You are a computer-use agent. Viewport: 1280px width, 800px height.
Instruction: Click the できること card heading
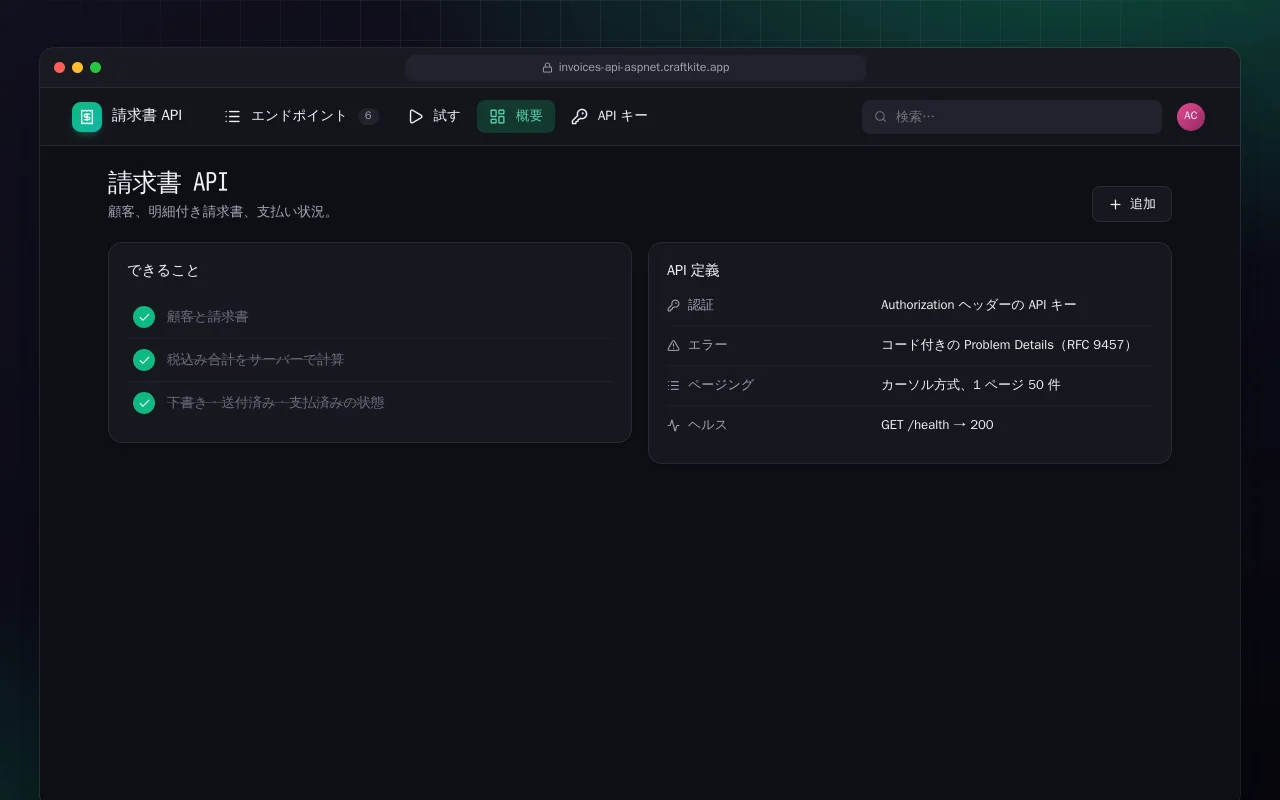click(163, 271)
